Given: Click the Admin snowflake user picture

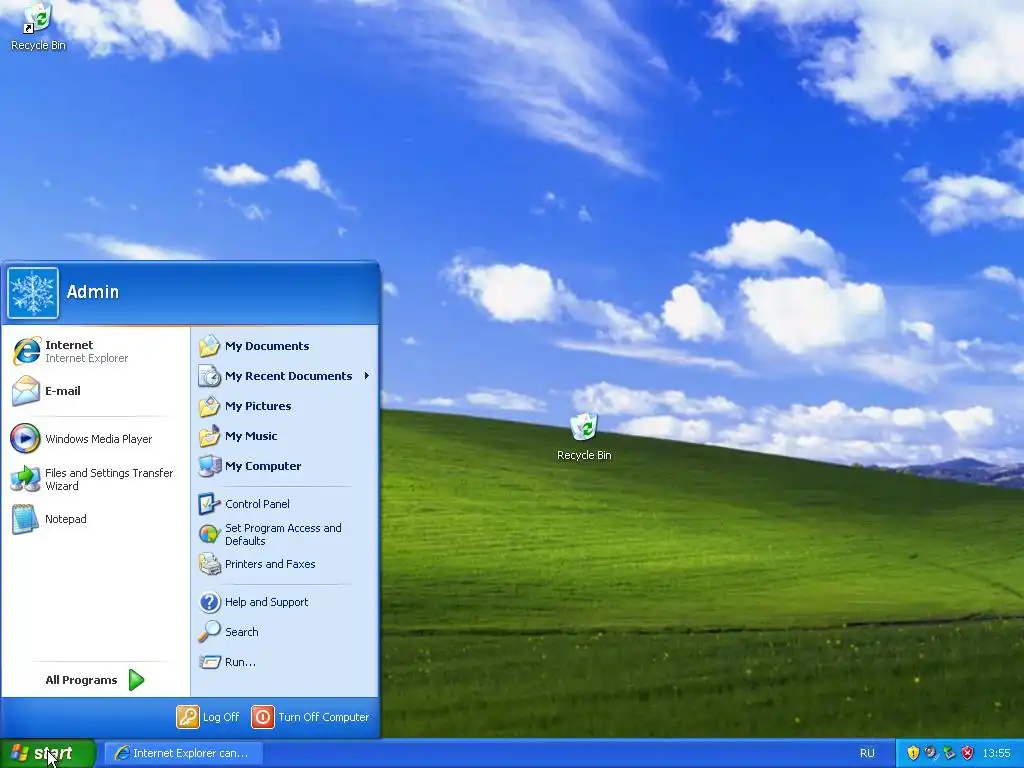Looking at the screenshot, I should (x=33, y=293).
